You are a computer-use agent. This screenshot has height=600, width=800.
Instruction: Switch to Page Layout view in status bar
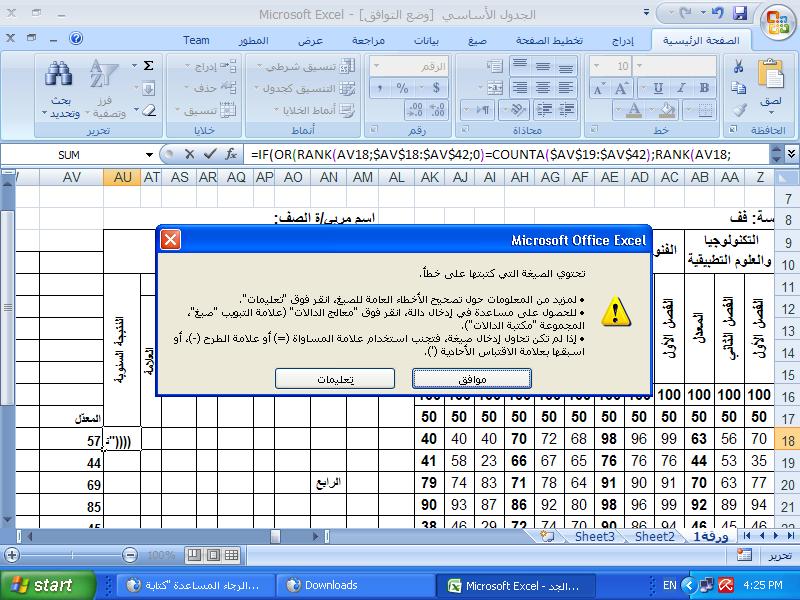point(213,555)
